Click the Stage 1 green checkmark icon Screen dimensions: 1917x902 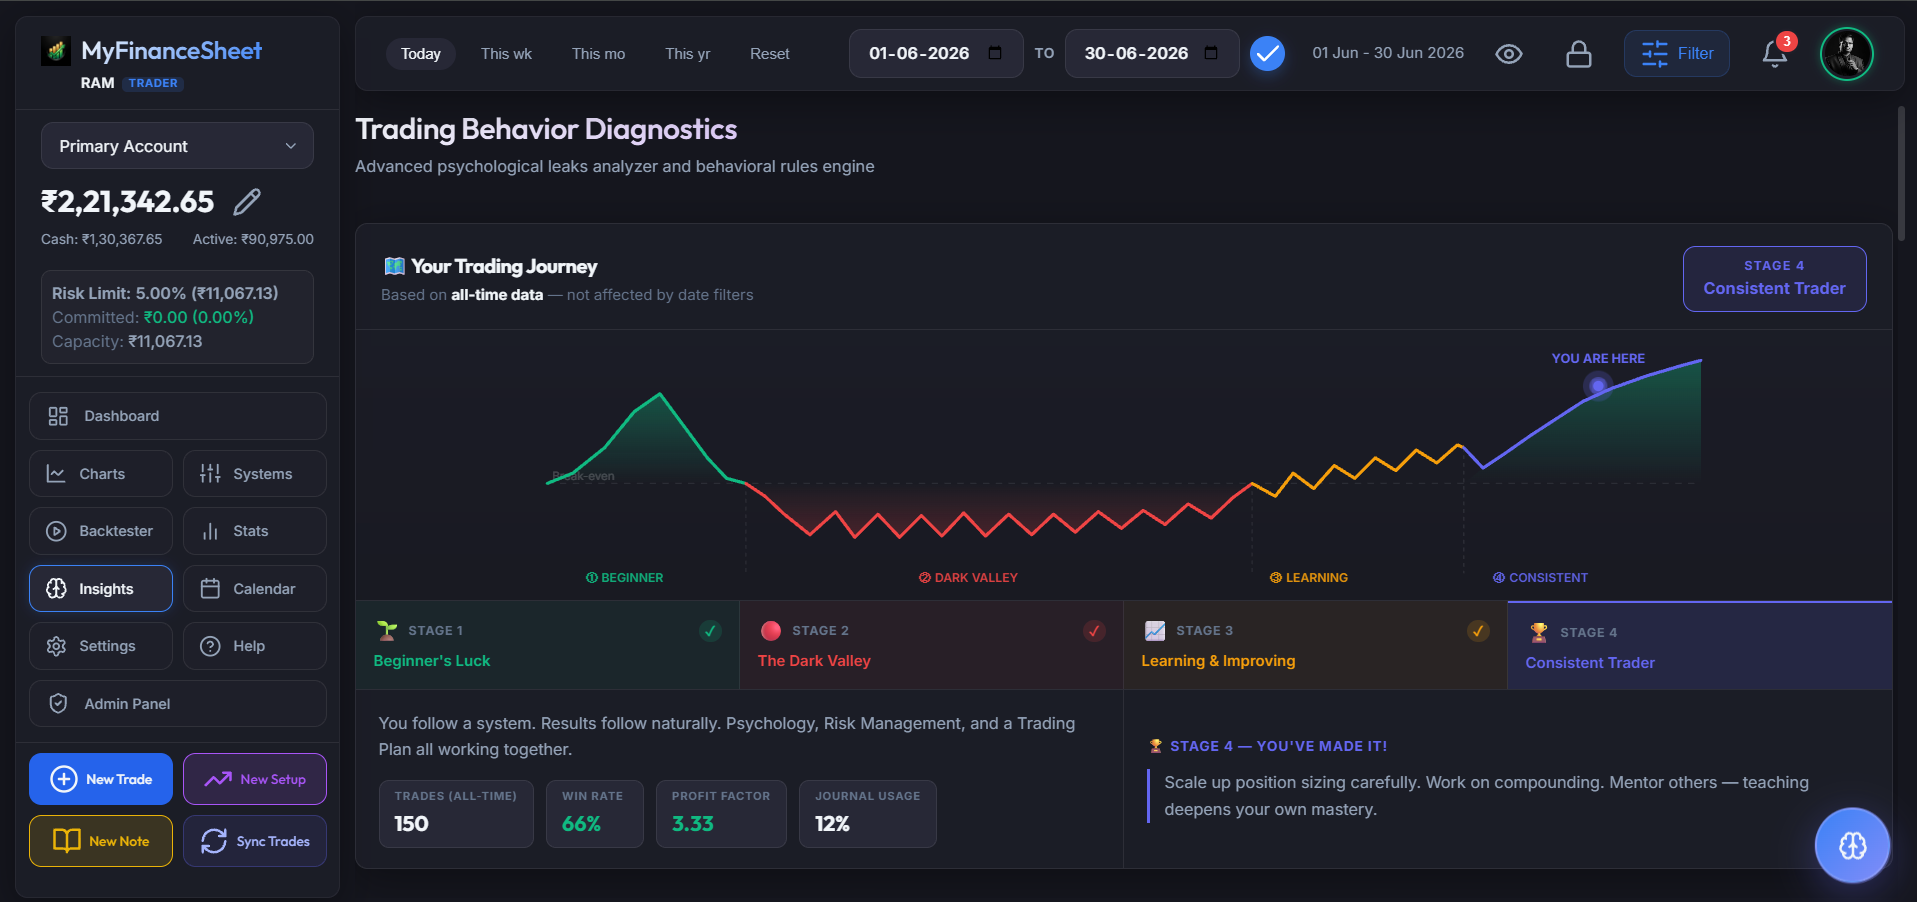coord(710,631)
